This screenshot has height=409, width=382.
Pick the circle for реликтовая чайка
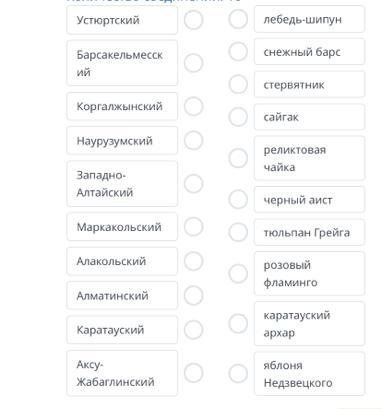238,158
